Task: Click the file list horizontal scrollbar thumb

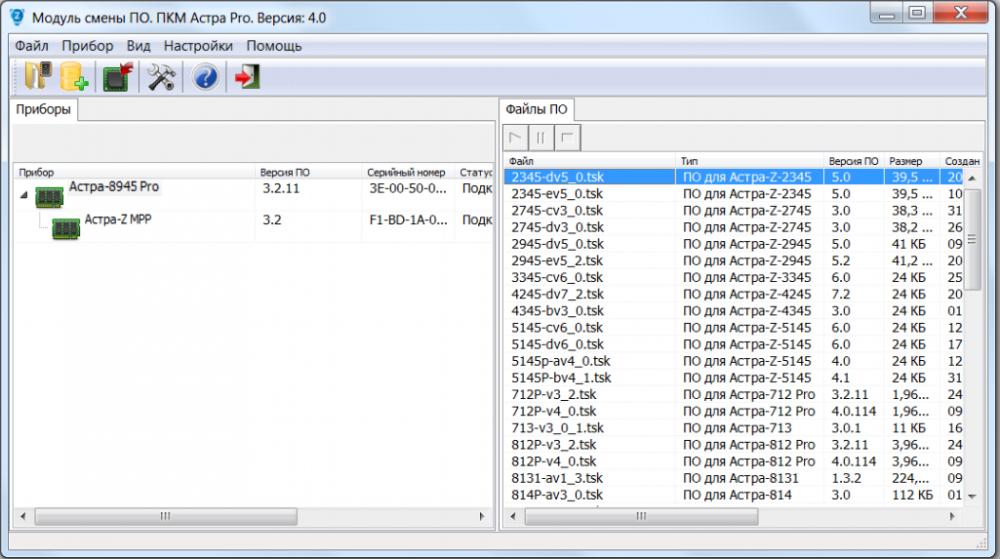Action: 641,516
